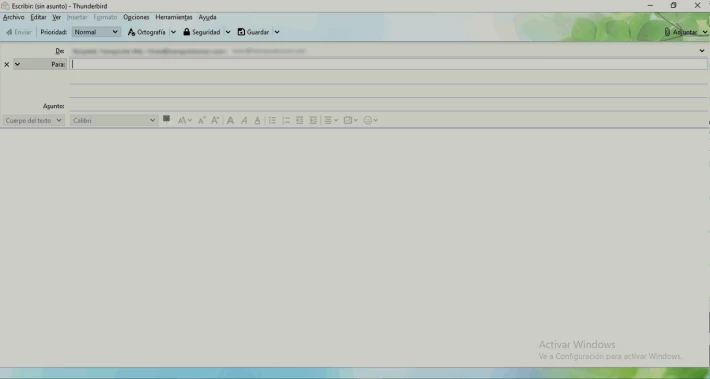This screenshot has height=379, width=710.
Task: Apply numbered list
Action: point(286,120)
